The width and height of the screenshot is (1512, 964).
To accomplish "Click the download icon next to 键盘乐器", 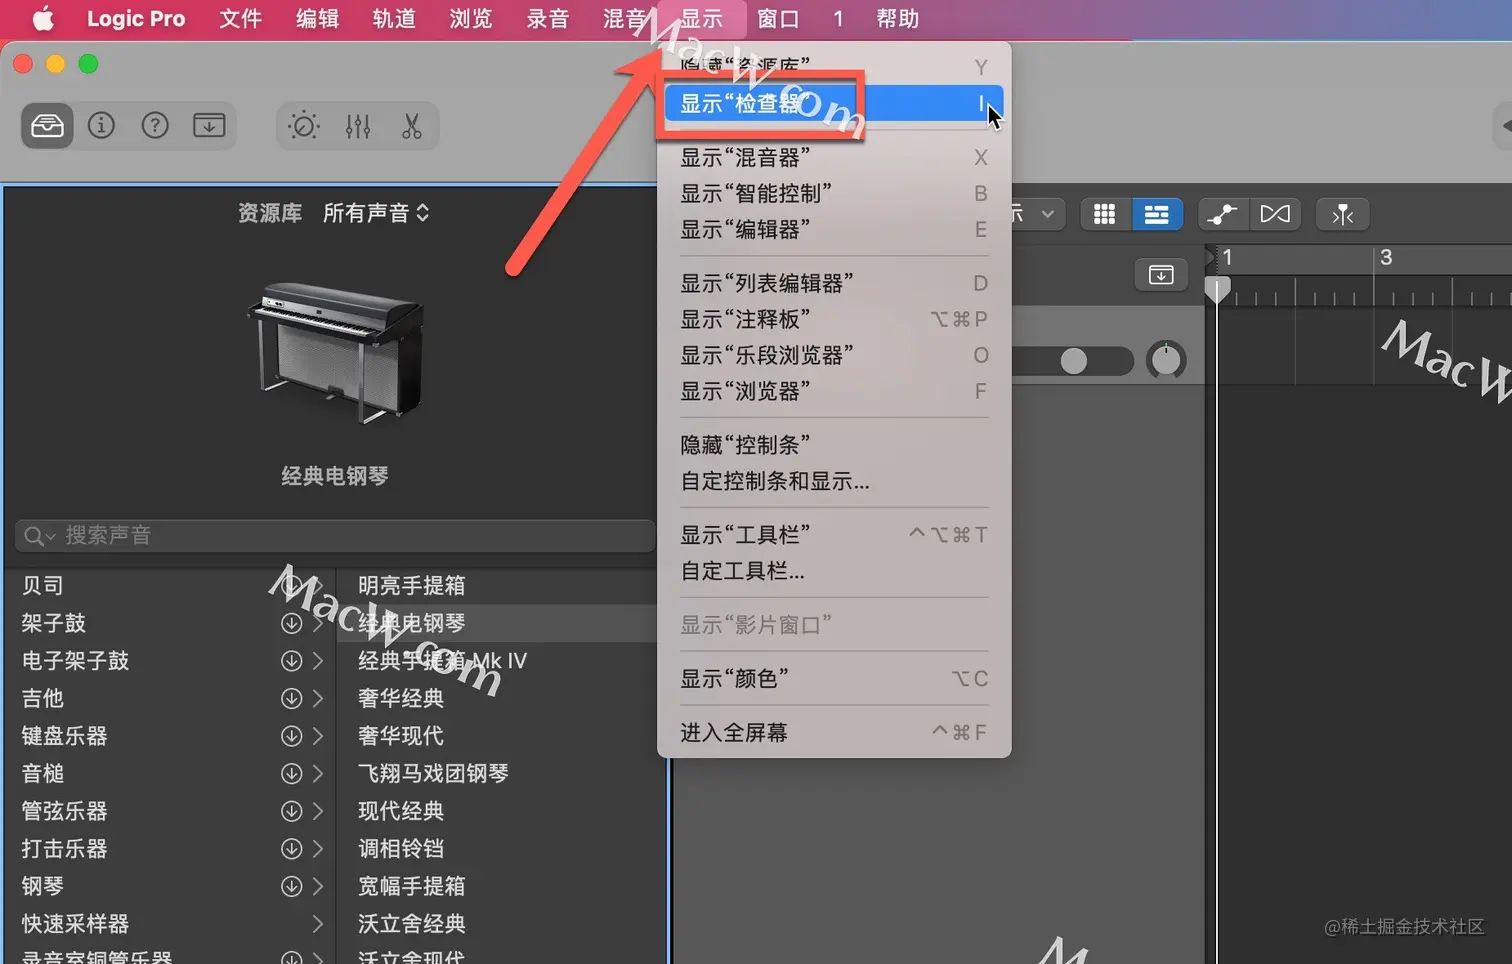I will [x=291, y=736].
